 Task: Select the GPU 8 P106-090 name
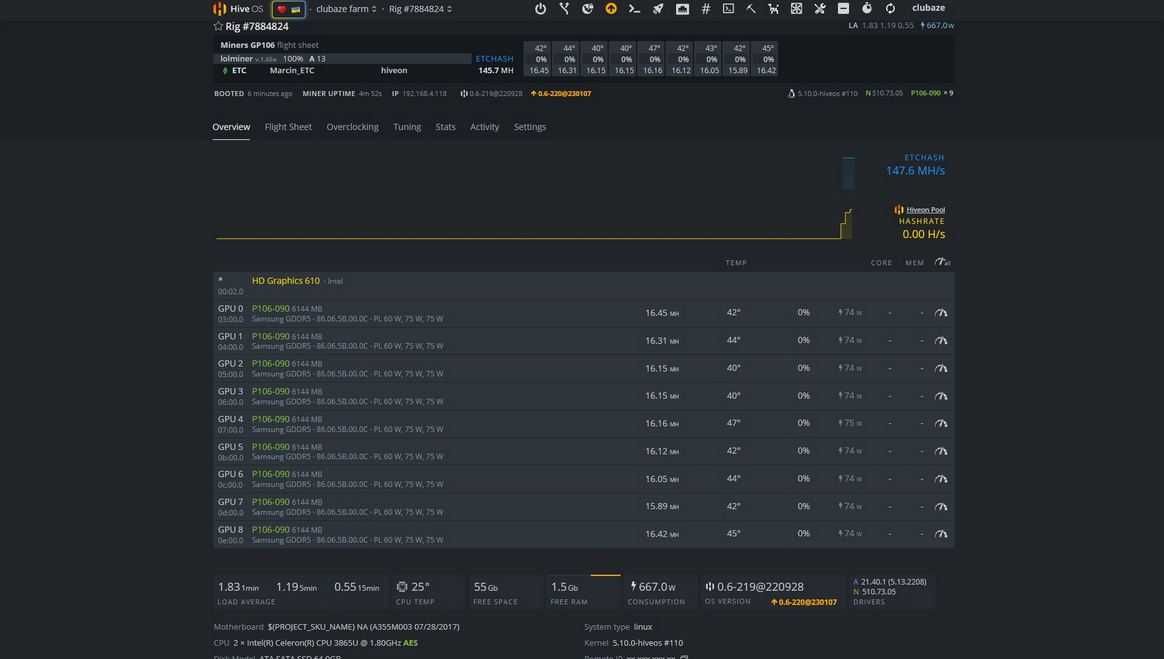(x=270, y=529)
